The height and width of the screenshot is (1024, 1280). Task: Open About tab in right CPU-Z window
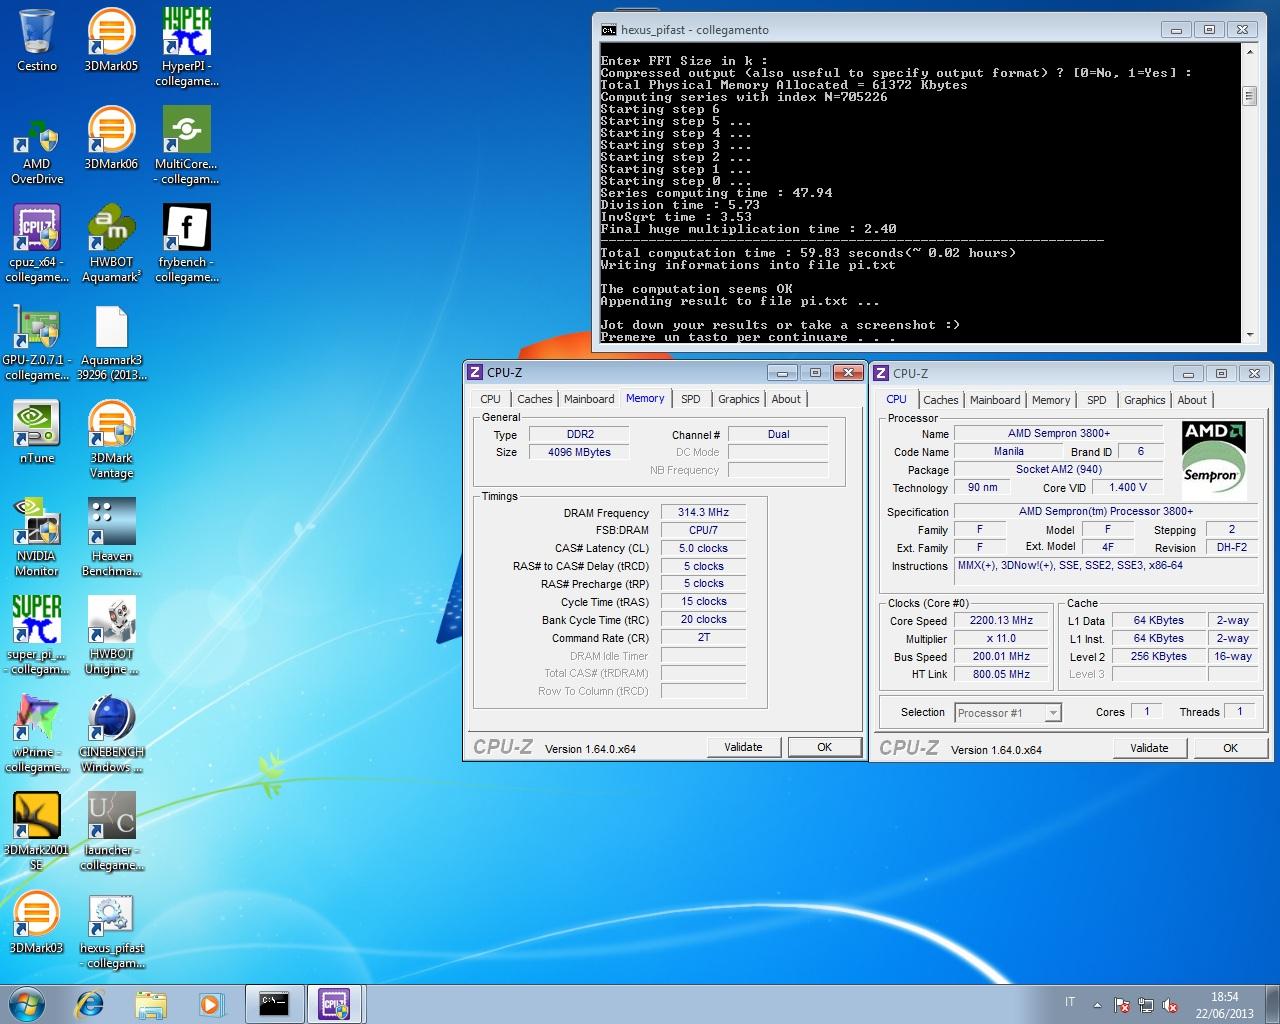[1192, 400]
